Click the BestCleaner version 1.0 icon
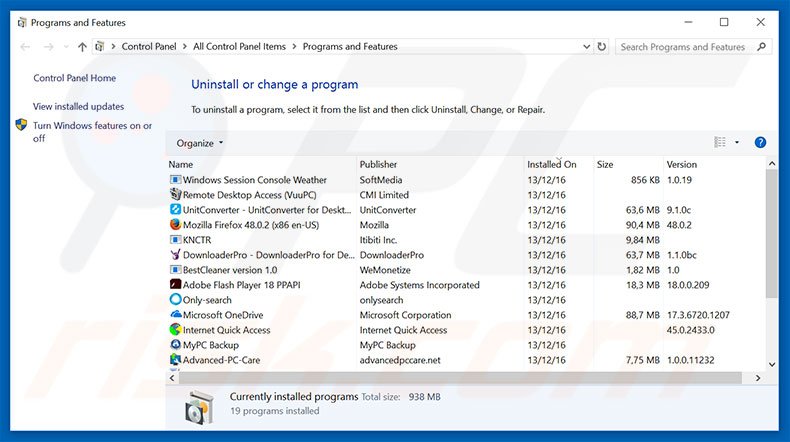Image resolution: width=790 pixels, height=442 pixels. (175, 270)
